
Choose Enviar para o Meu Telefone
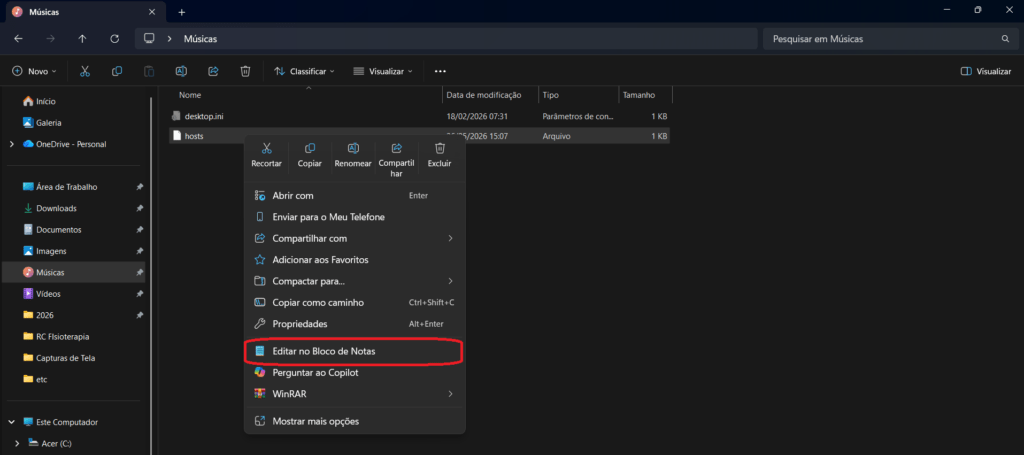355,217
